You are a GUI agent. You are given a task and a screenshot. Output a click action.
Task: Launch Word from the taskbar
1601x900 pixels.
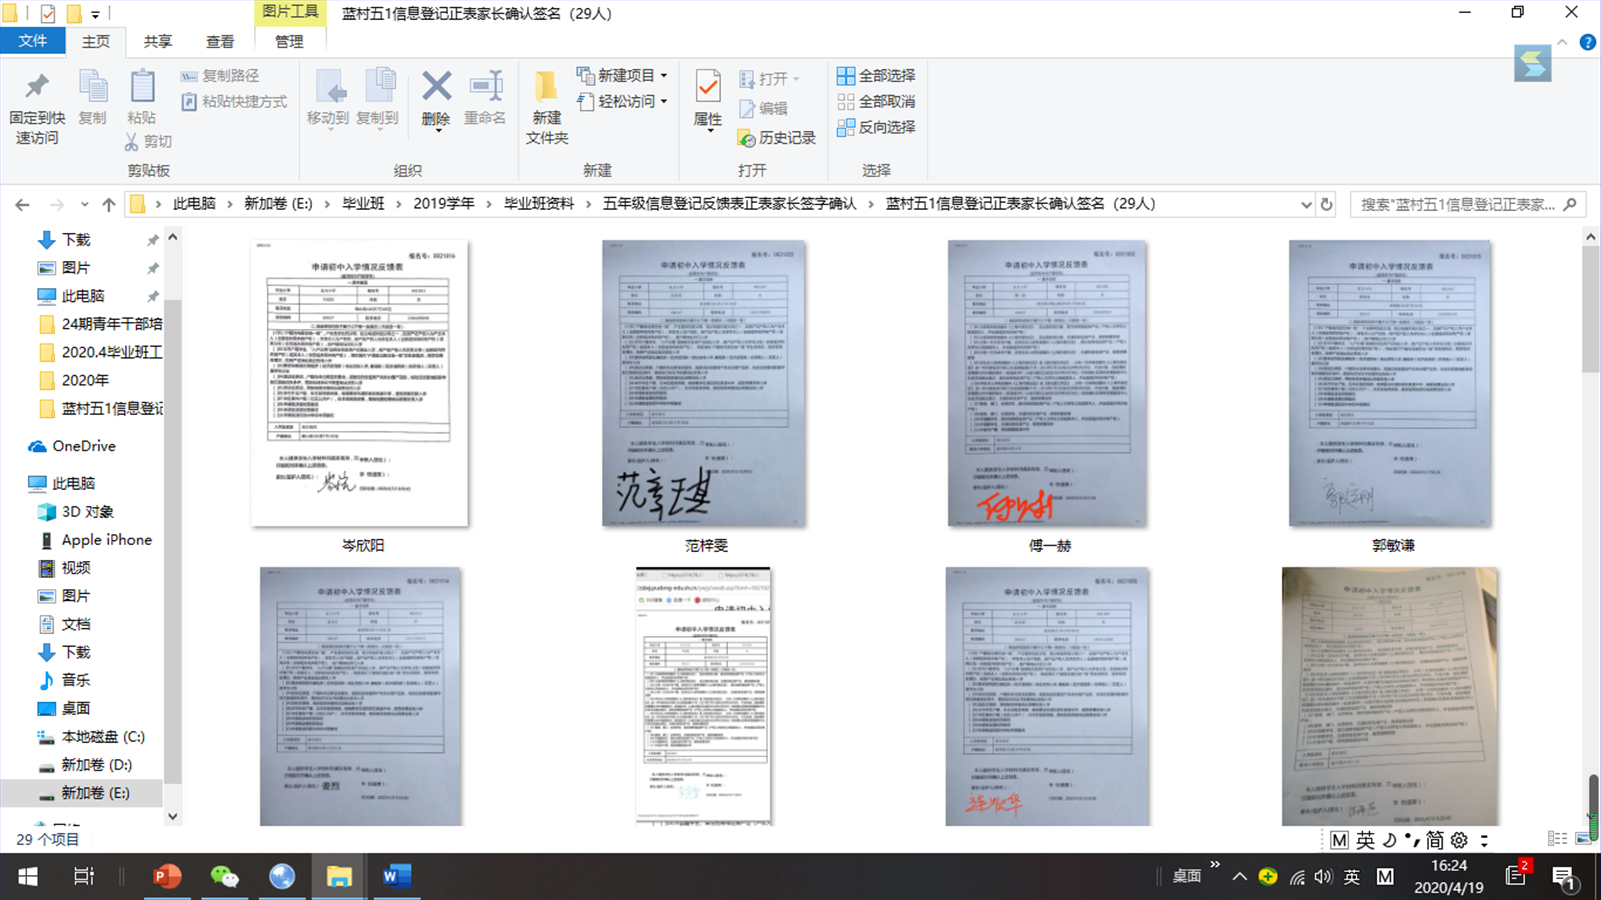point(396,877)
